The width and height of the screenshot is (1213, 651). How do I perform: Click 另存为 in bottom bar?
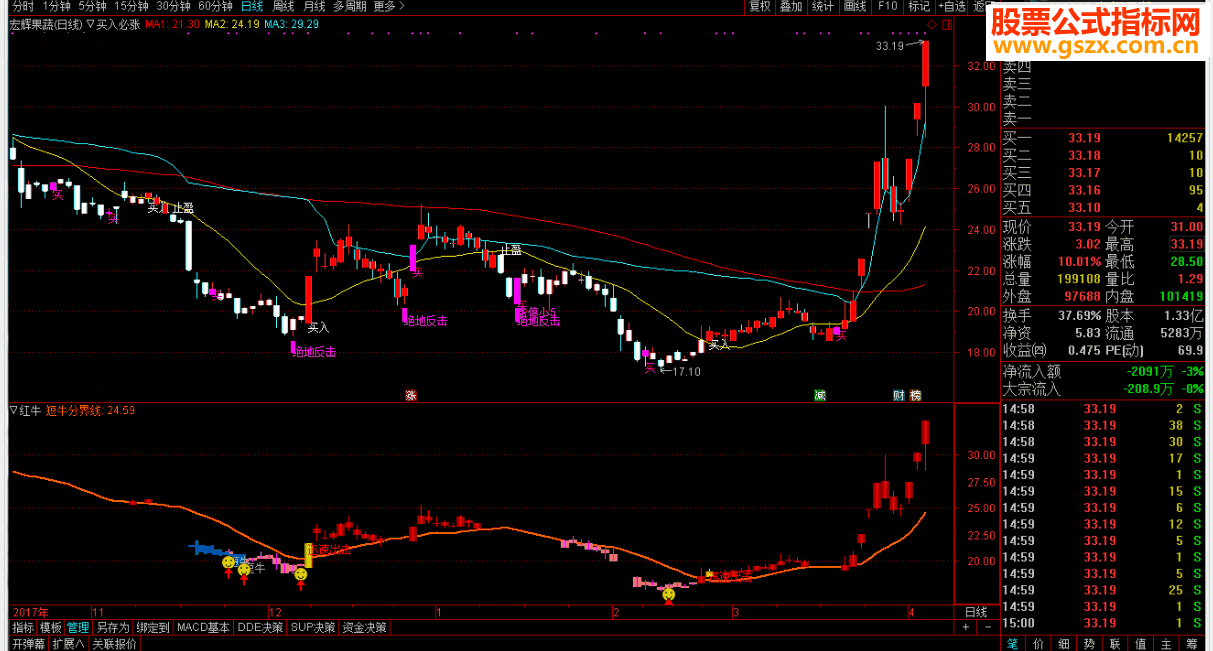(x=112, y=628)
